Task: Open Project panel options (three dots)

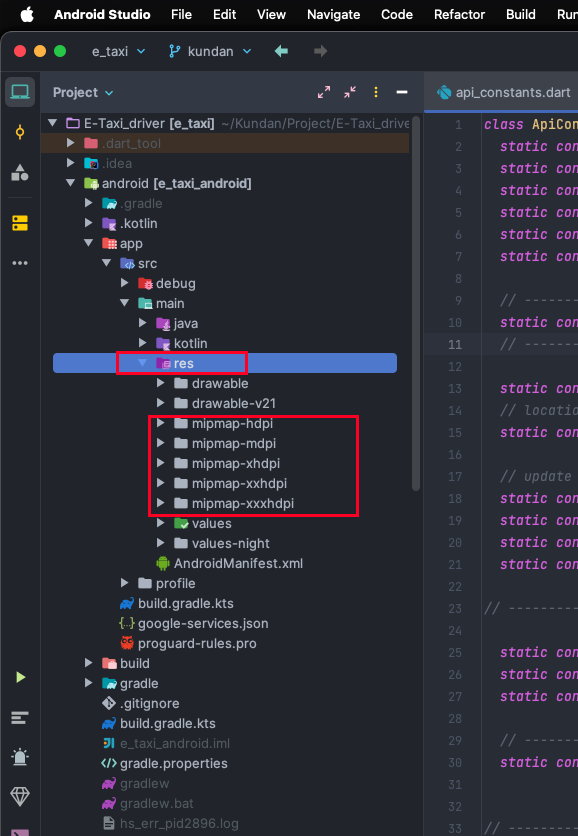Action: (376, 92)
